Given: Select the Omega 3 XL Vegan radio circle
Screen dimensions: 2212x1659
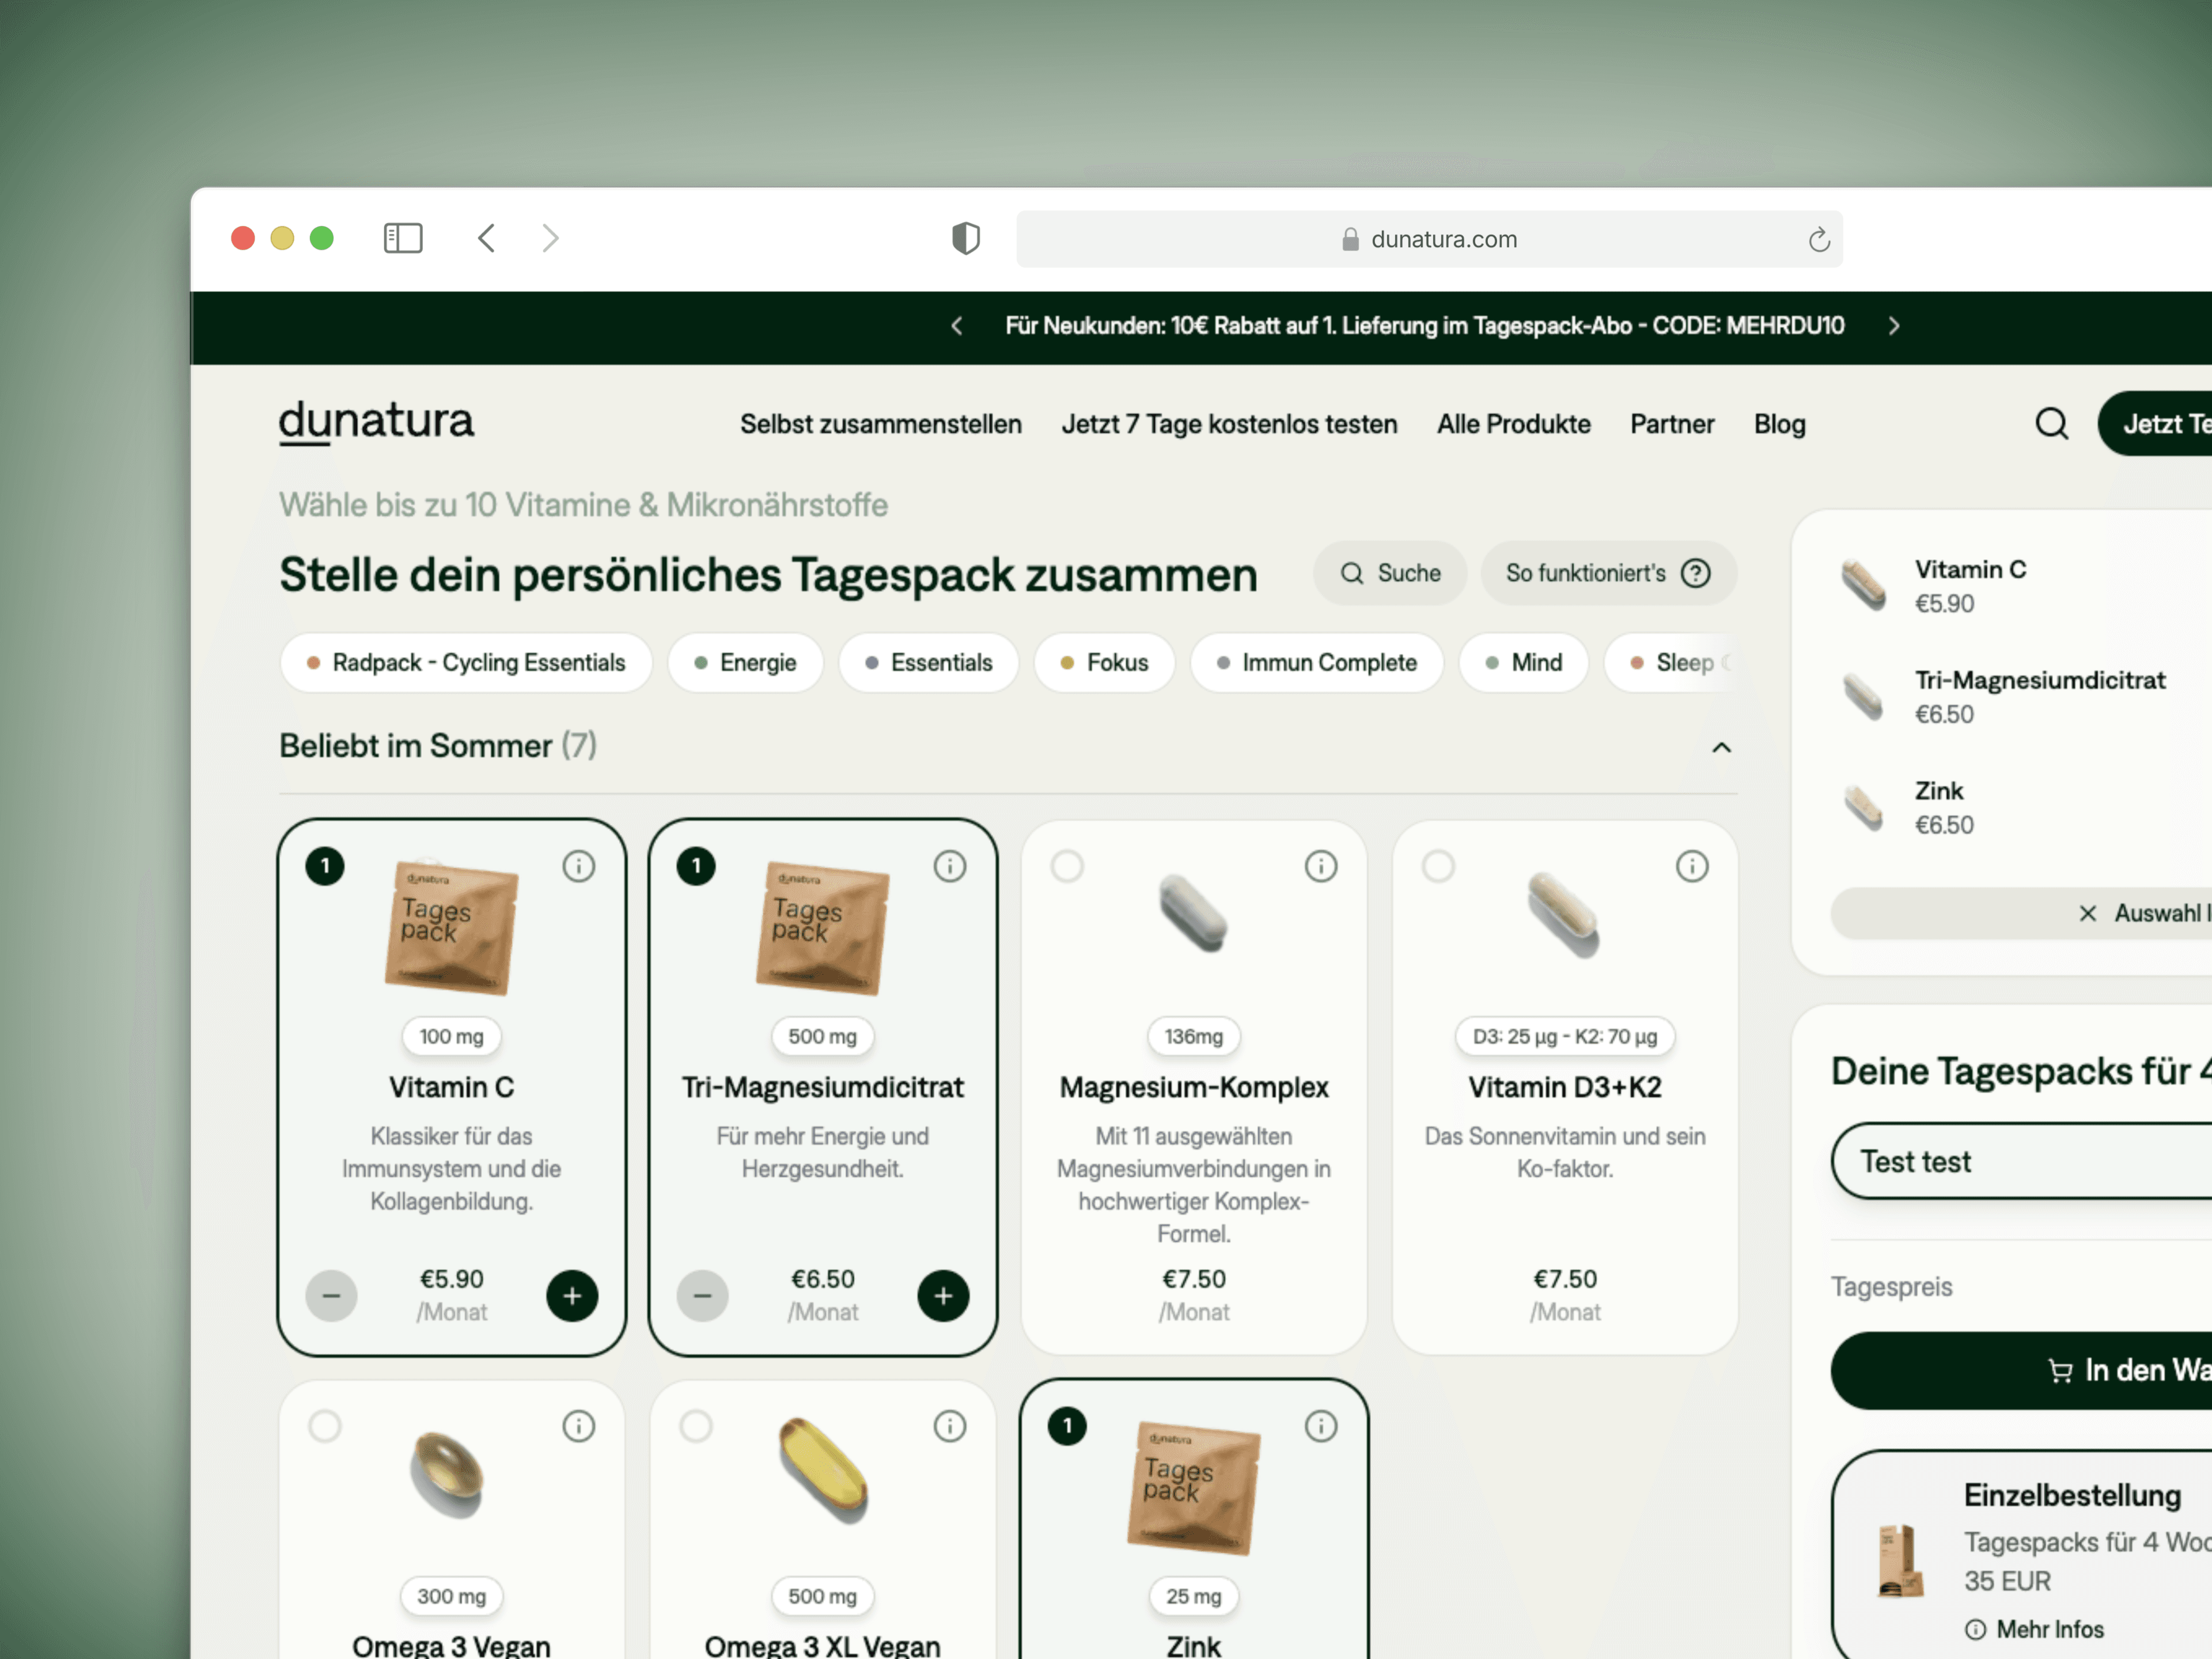Looking at the screenshot, I should [696, 1426].
